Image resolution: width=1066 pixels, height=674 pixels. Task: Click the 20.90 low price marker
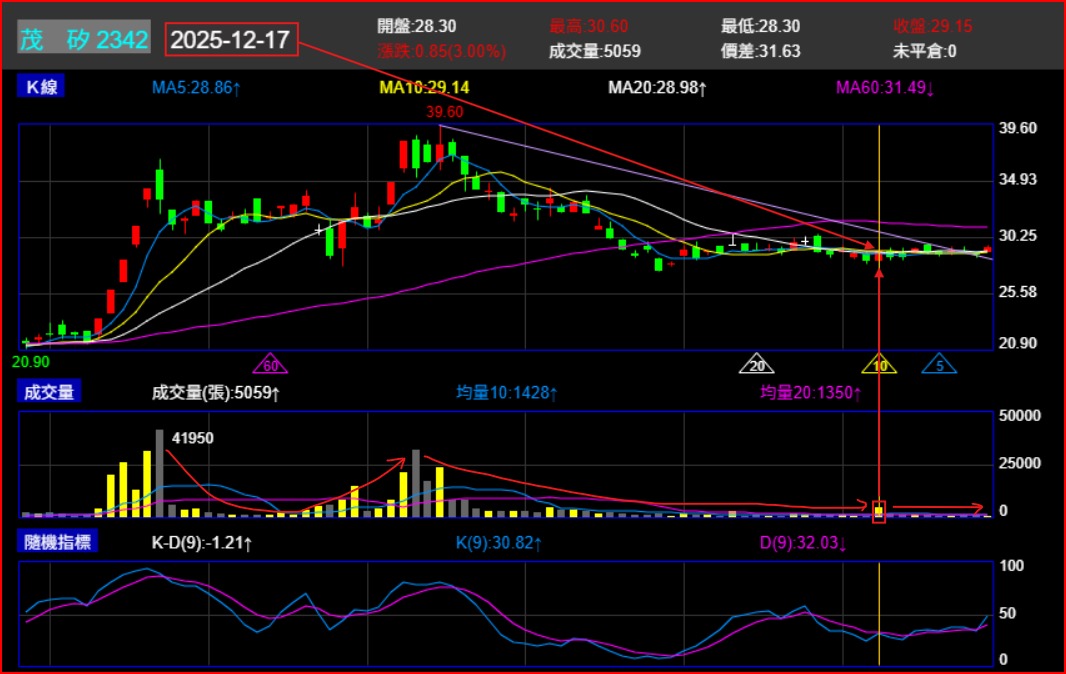[x=31, y=360]
